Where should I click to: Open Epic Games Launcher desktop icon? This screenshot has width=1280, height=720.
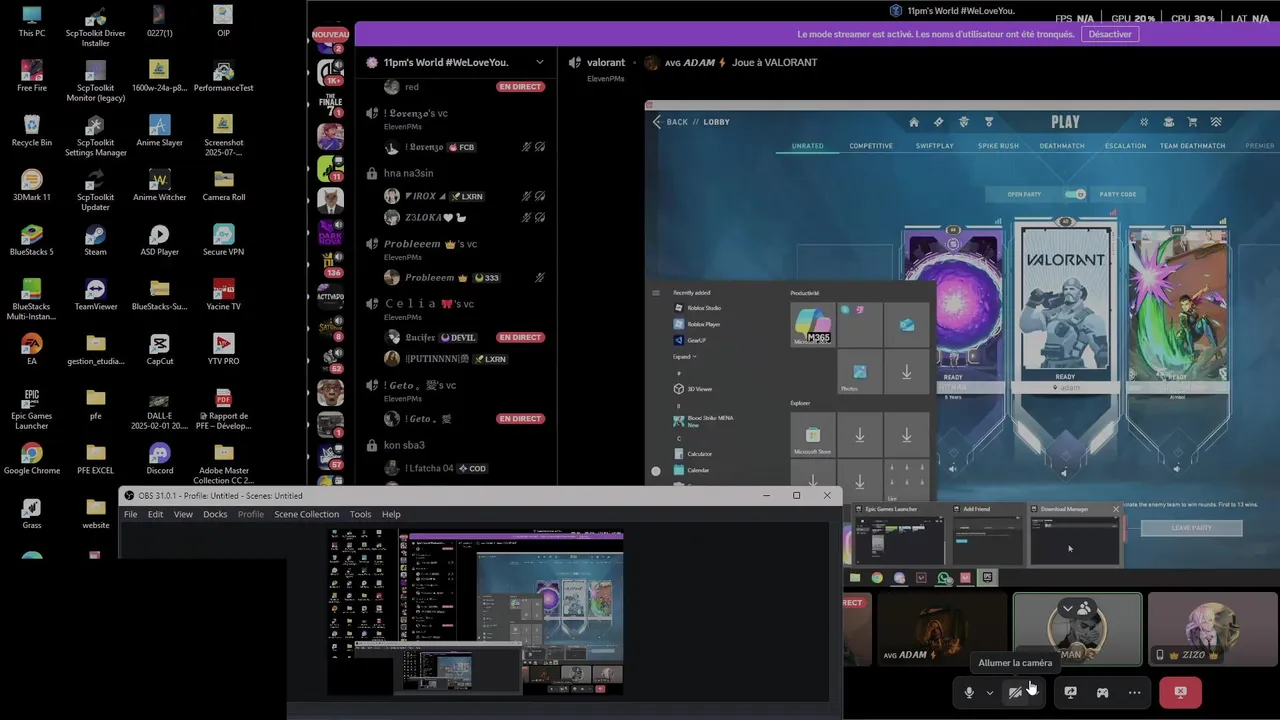[32, 408]
